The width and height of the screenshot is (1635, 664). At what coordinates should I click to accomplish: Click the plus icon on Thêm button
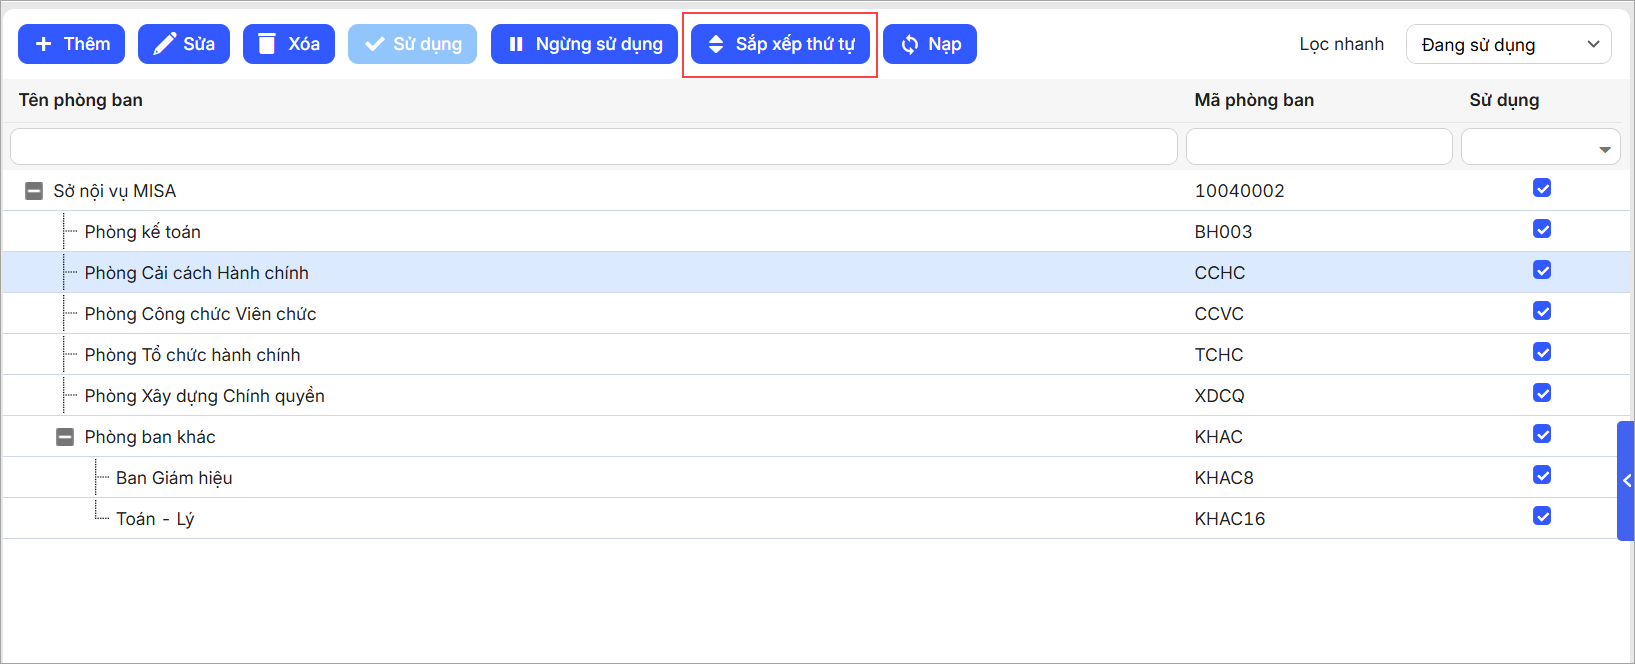[x=43, y=44]
